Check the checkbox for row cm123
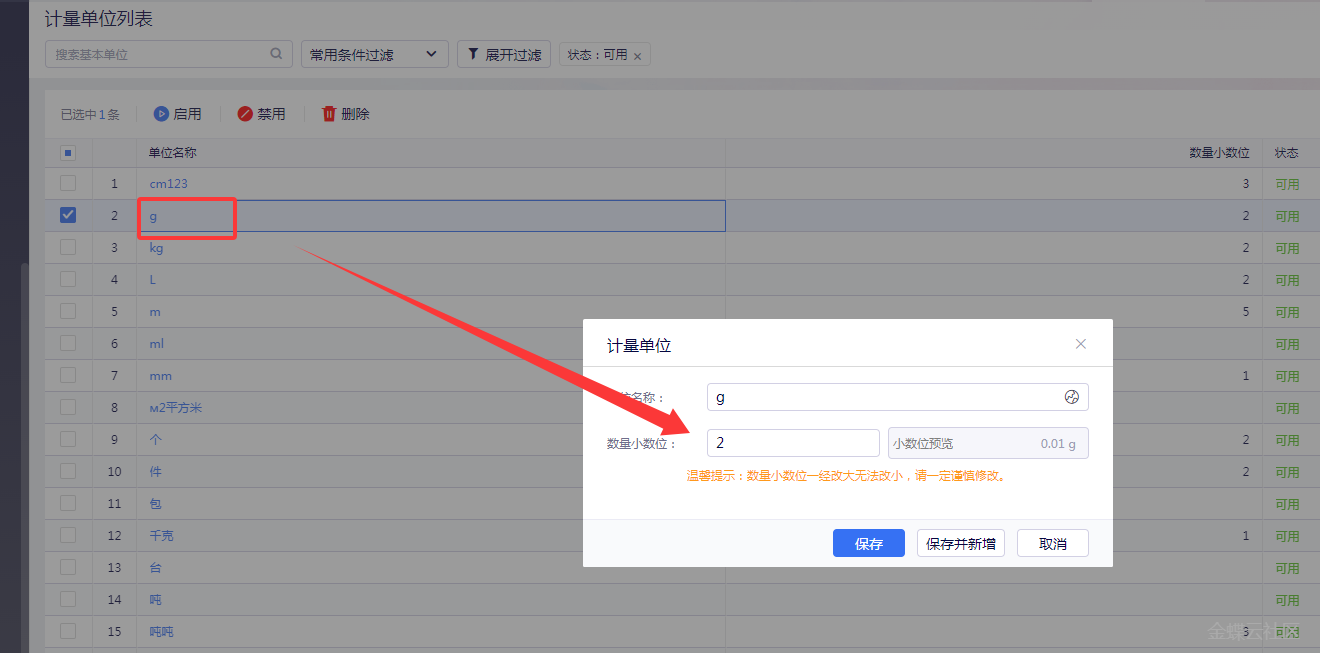Viewport: 1320px width, 653px height. coord(68,183)
